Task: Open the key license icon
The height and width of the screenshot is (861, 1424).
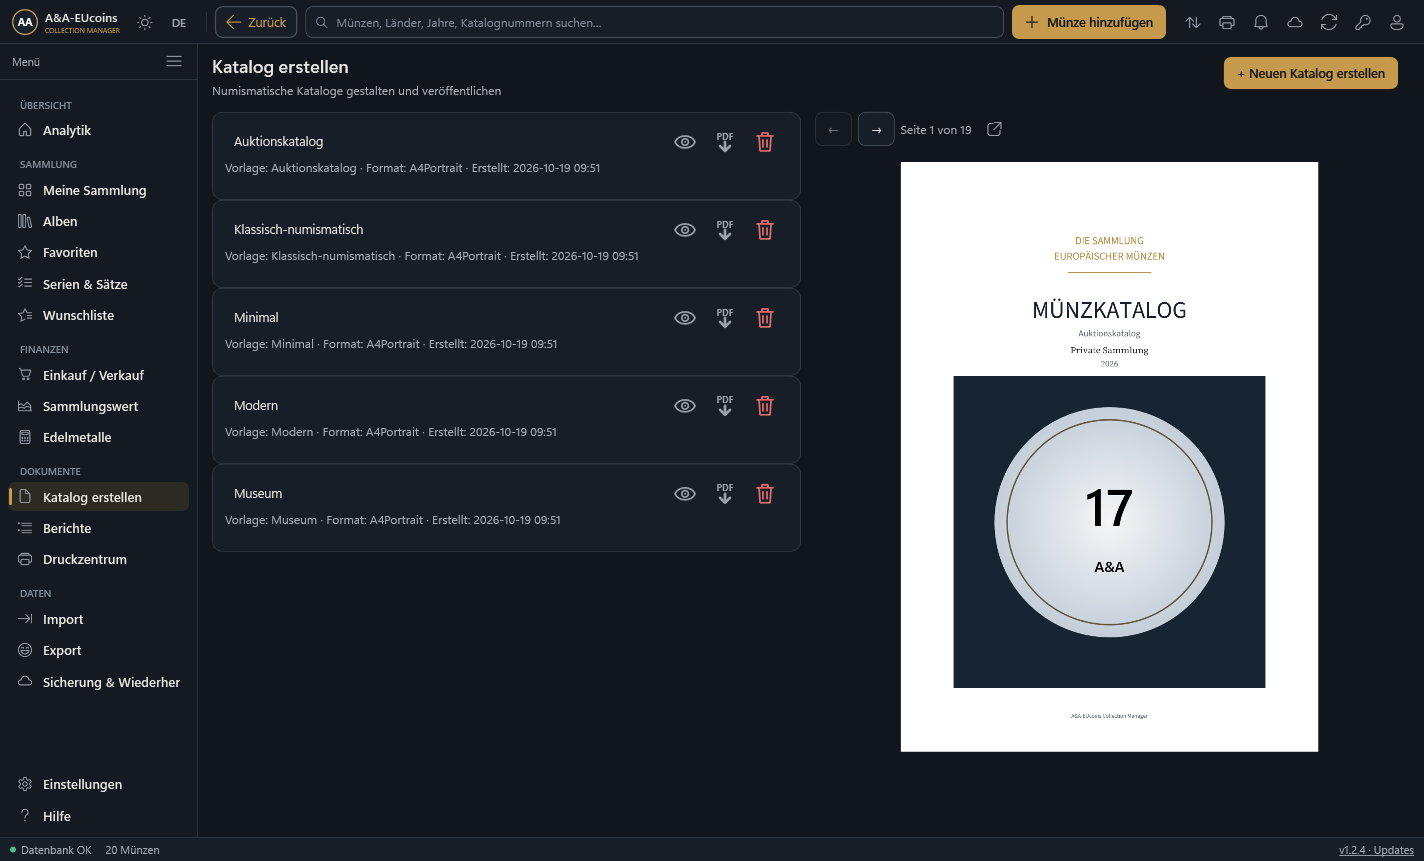Action: (x=1363, y=22)
